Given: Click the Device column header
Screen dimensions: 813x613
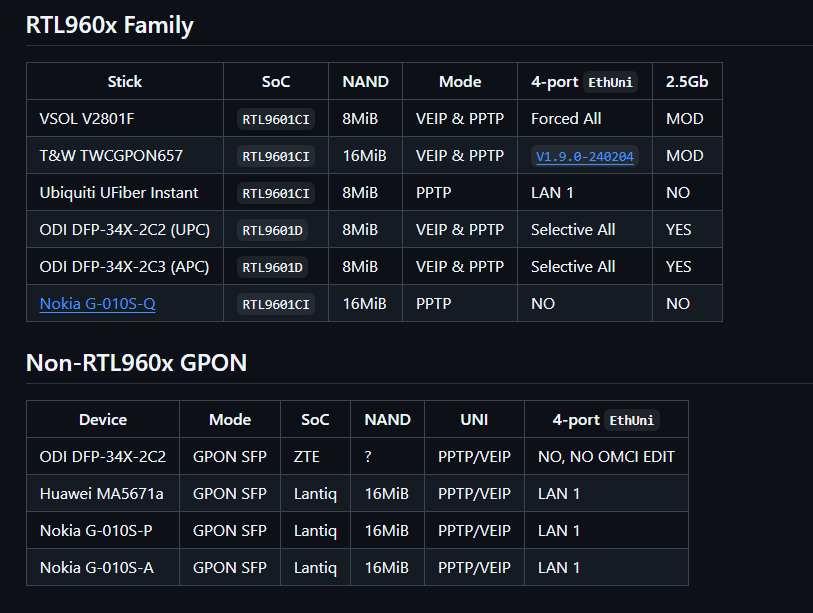Looking at the screenshot, I should (103, 419).
